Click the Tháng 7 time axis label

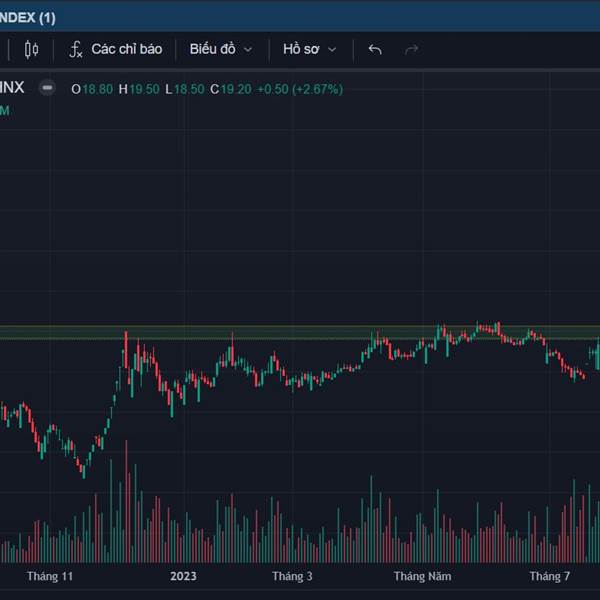549,576
